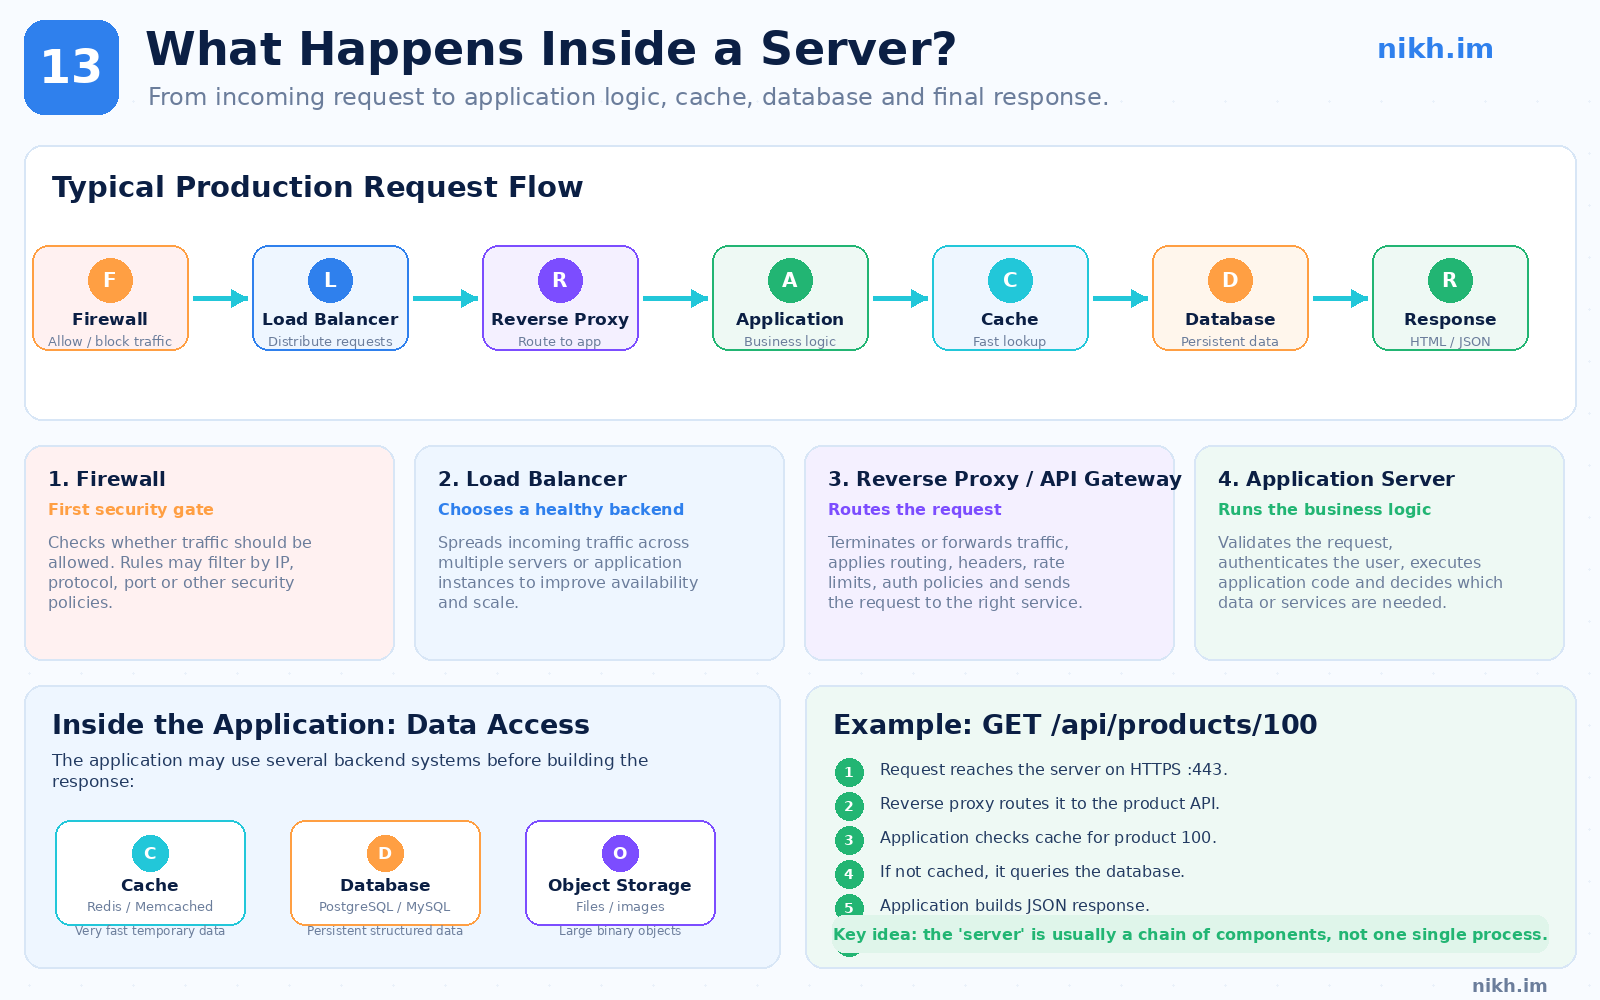Screen dimensions: 1600x1000
Task: Click 'Fast lookup' caption
Action: click(x=1010, y=341)
